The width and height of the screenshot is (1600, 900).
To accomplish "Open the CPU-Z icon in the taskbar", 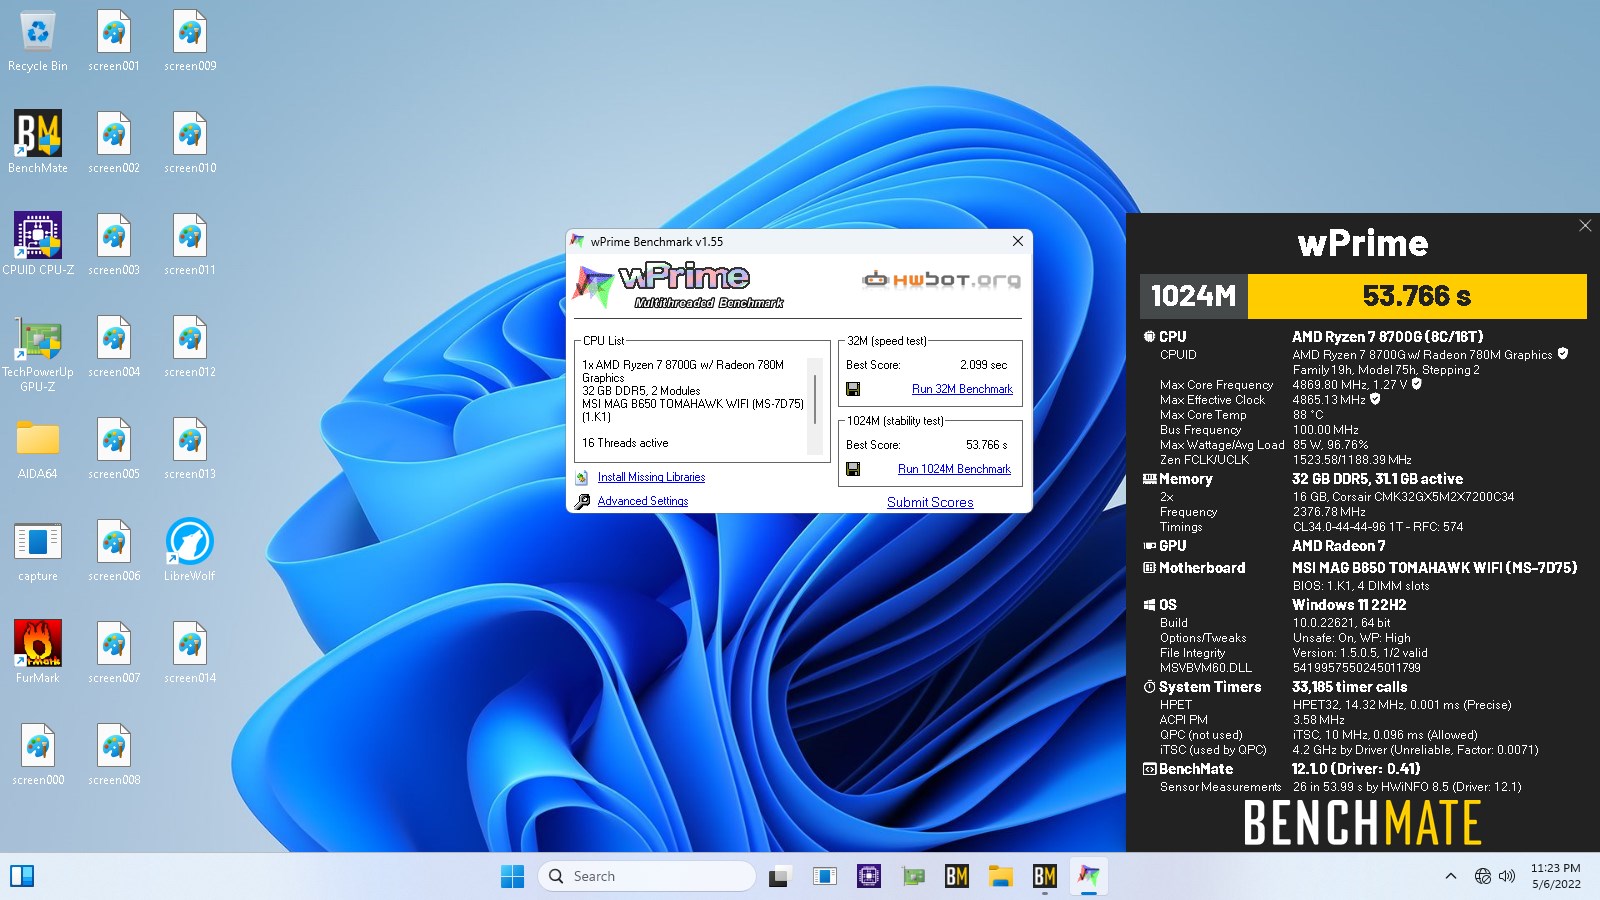I will (x=868, y=876).
